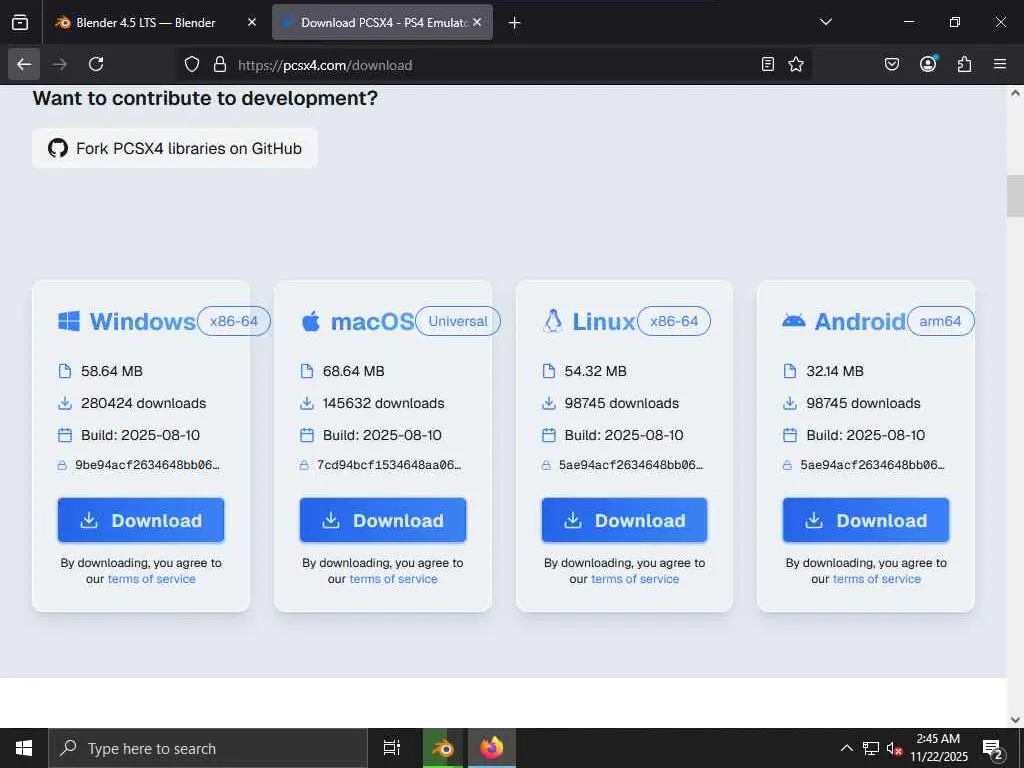Open terms of service under Windows

152,579
